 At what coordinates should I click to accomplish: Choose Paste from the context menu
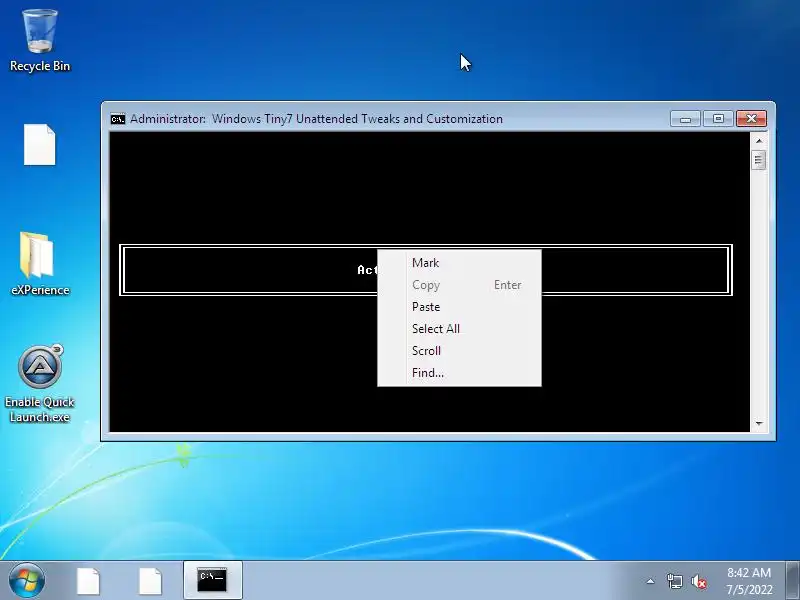[459, 307]
